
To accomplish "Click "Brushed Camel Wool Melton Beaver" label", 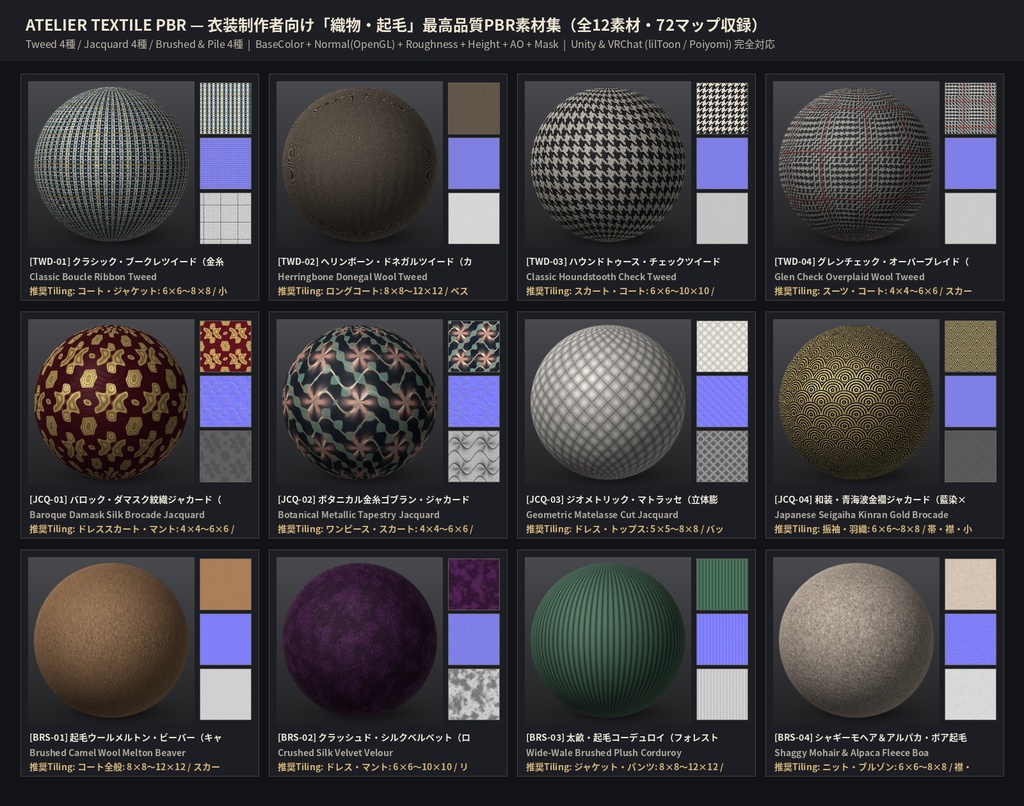I will [108, 752].
